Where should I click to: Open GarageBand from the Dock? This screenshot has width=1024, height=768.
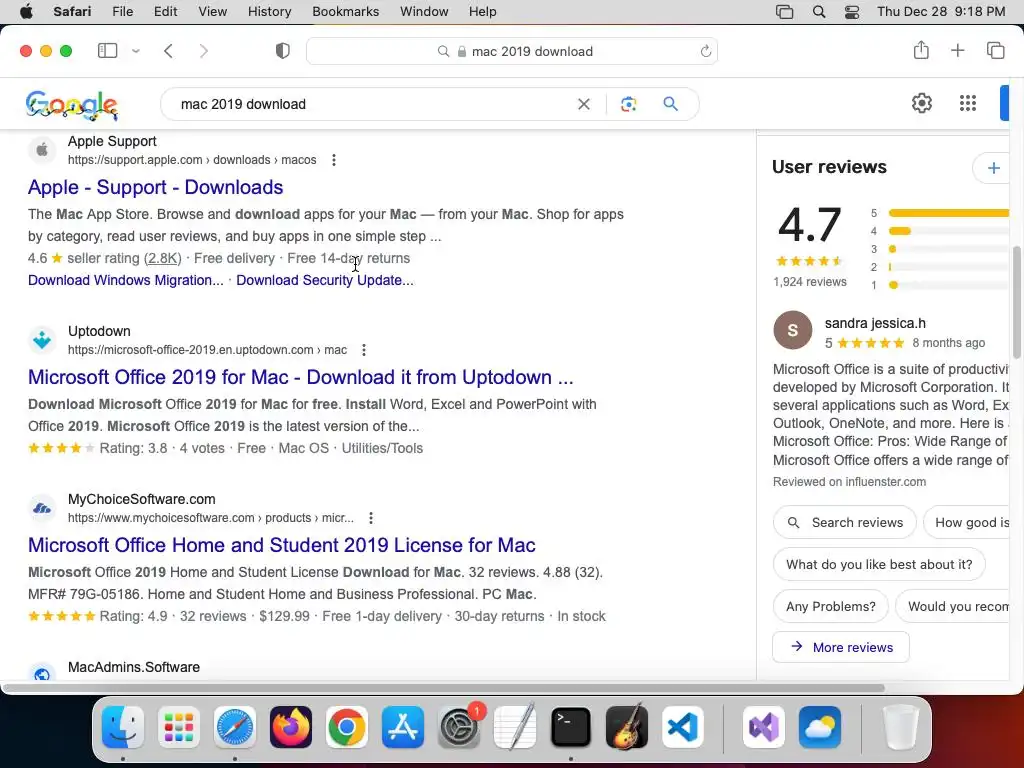(627, 727)
